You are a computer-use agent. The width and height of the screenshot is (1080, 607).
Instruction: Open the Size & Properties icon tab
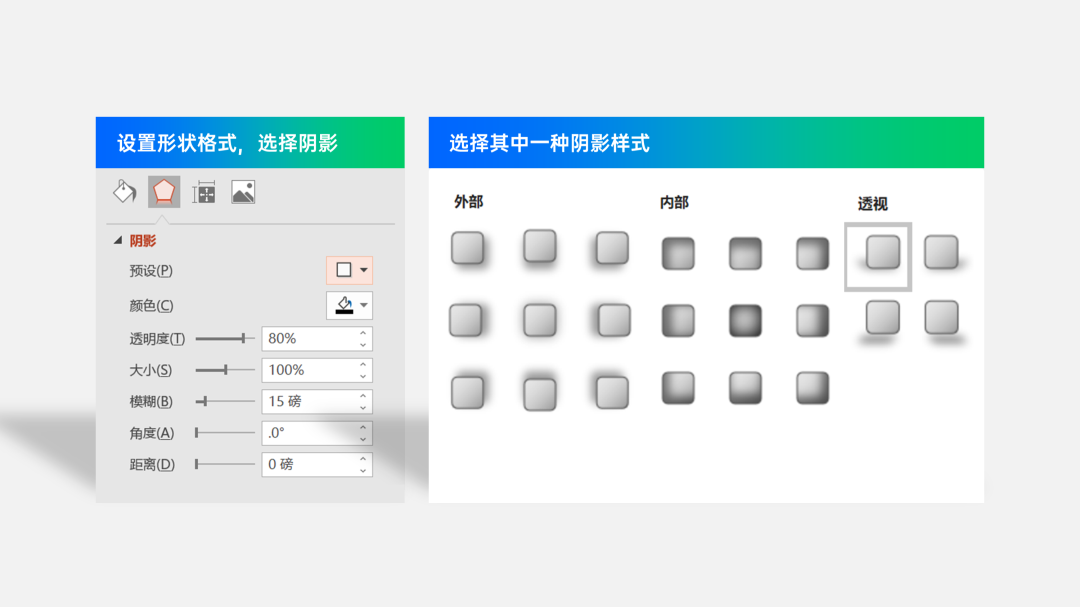[204, 192]
